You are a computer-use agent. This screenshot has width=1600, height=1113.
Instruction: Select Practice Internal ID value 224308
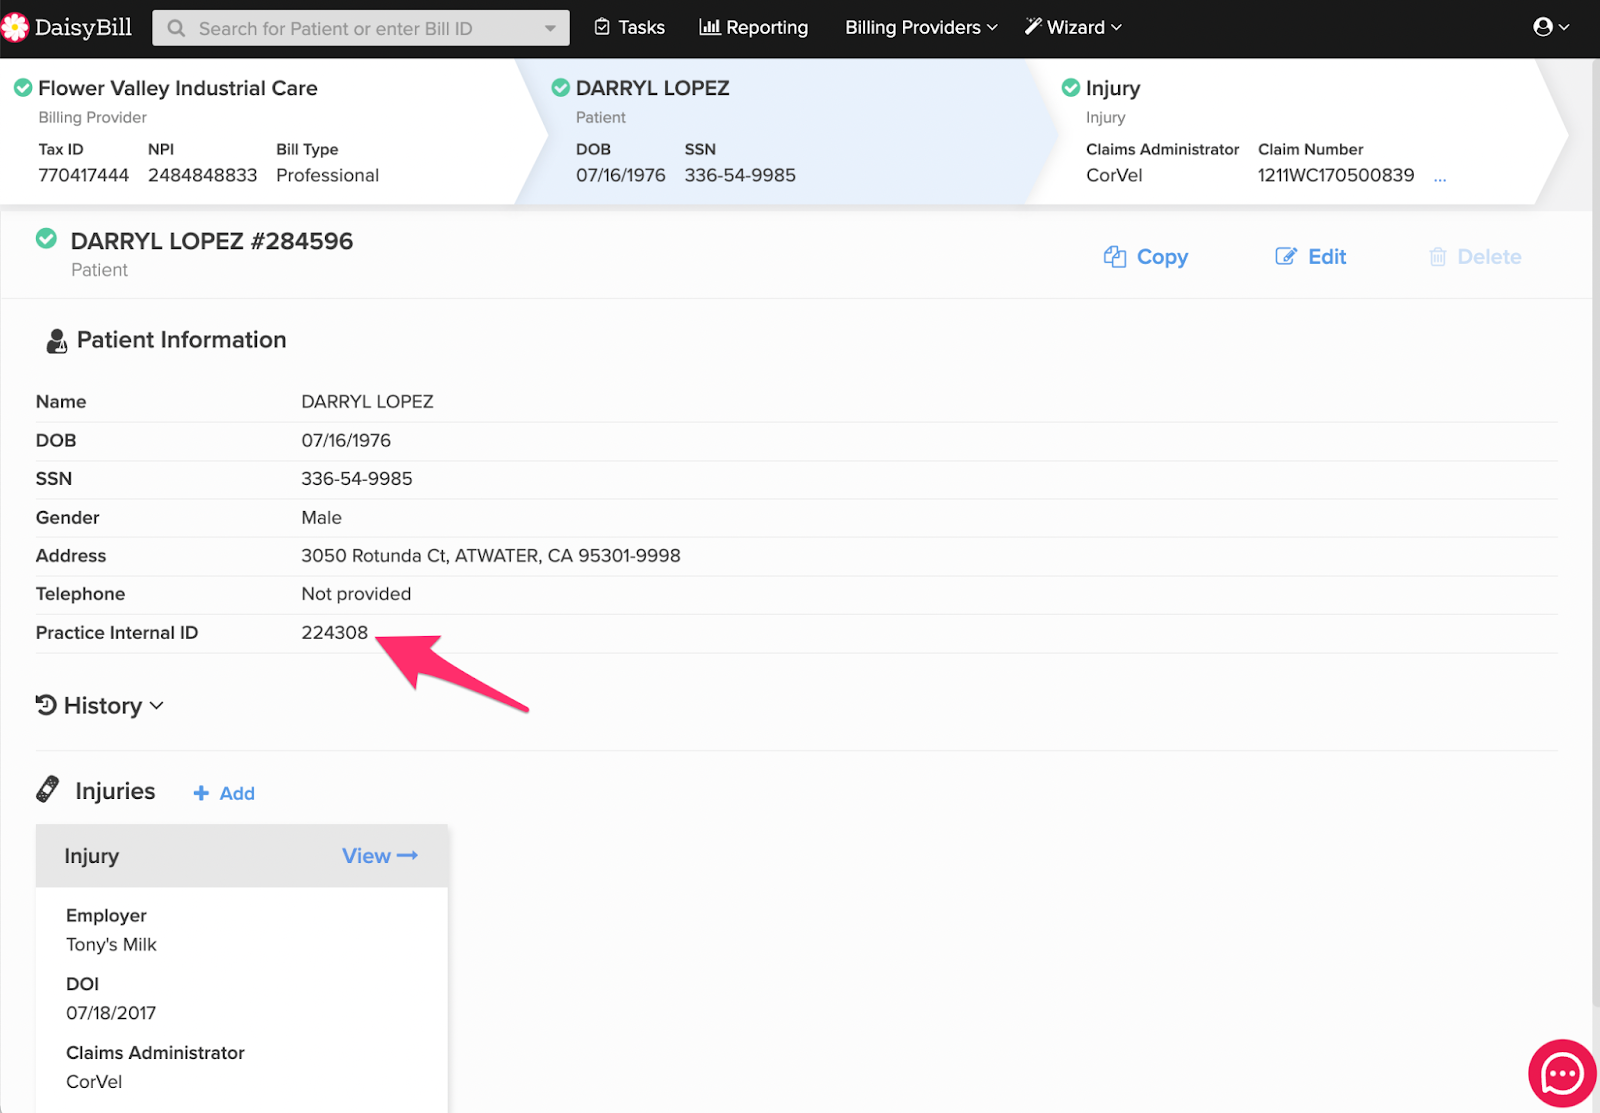point(335,633)
